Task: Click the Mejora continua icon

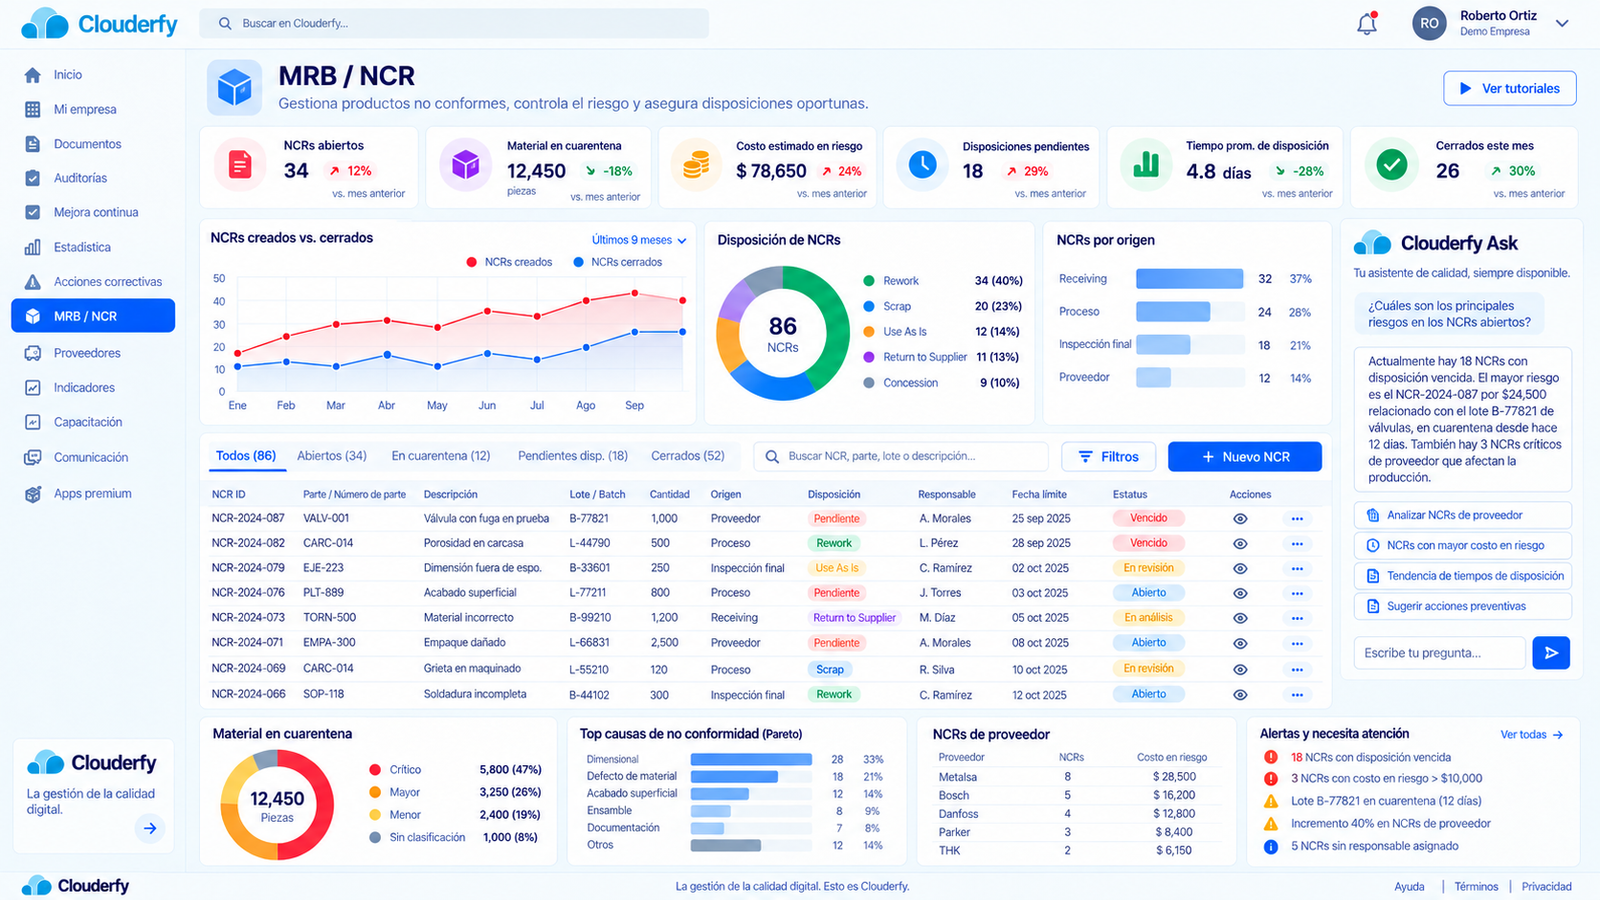Action: (x=33, y=212)
